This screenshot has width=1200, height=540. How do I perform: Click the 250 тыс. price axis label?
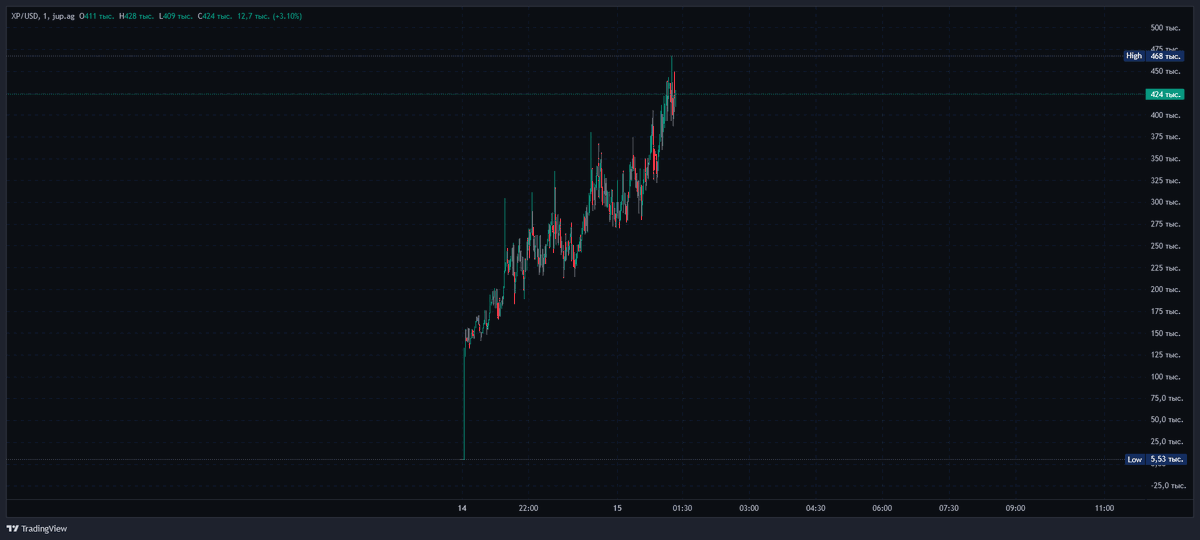(1166, 246)
